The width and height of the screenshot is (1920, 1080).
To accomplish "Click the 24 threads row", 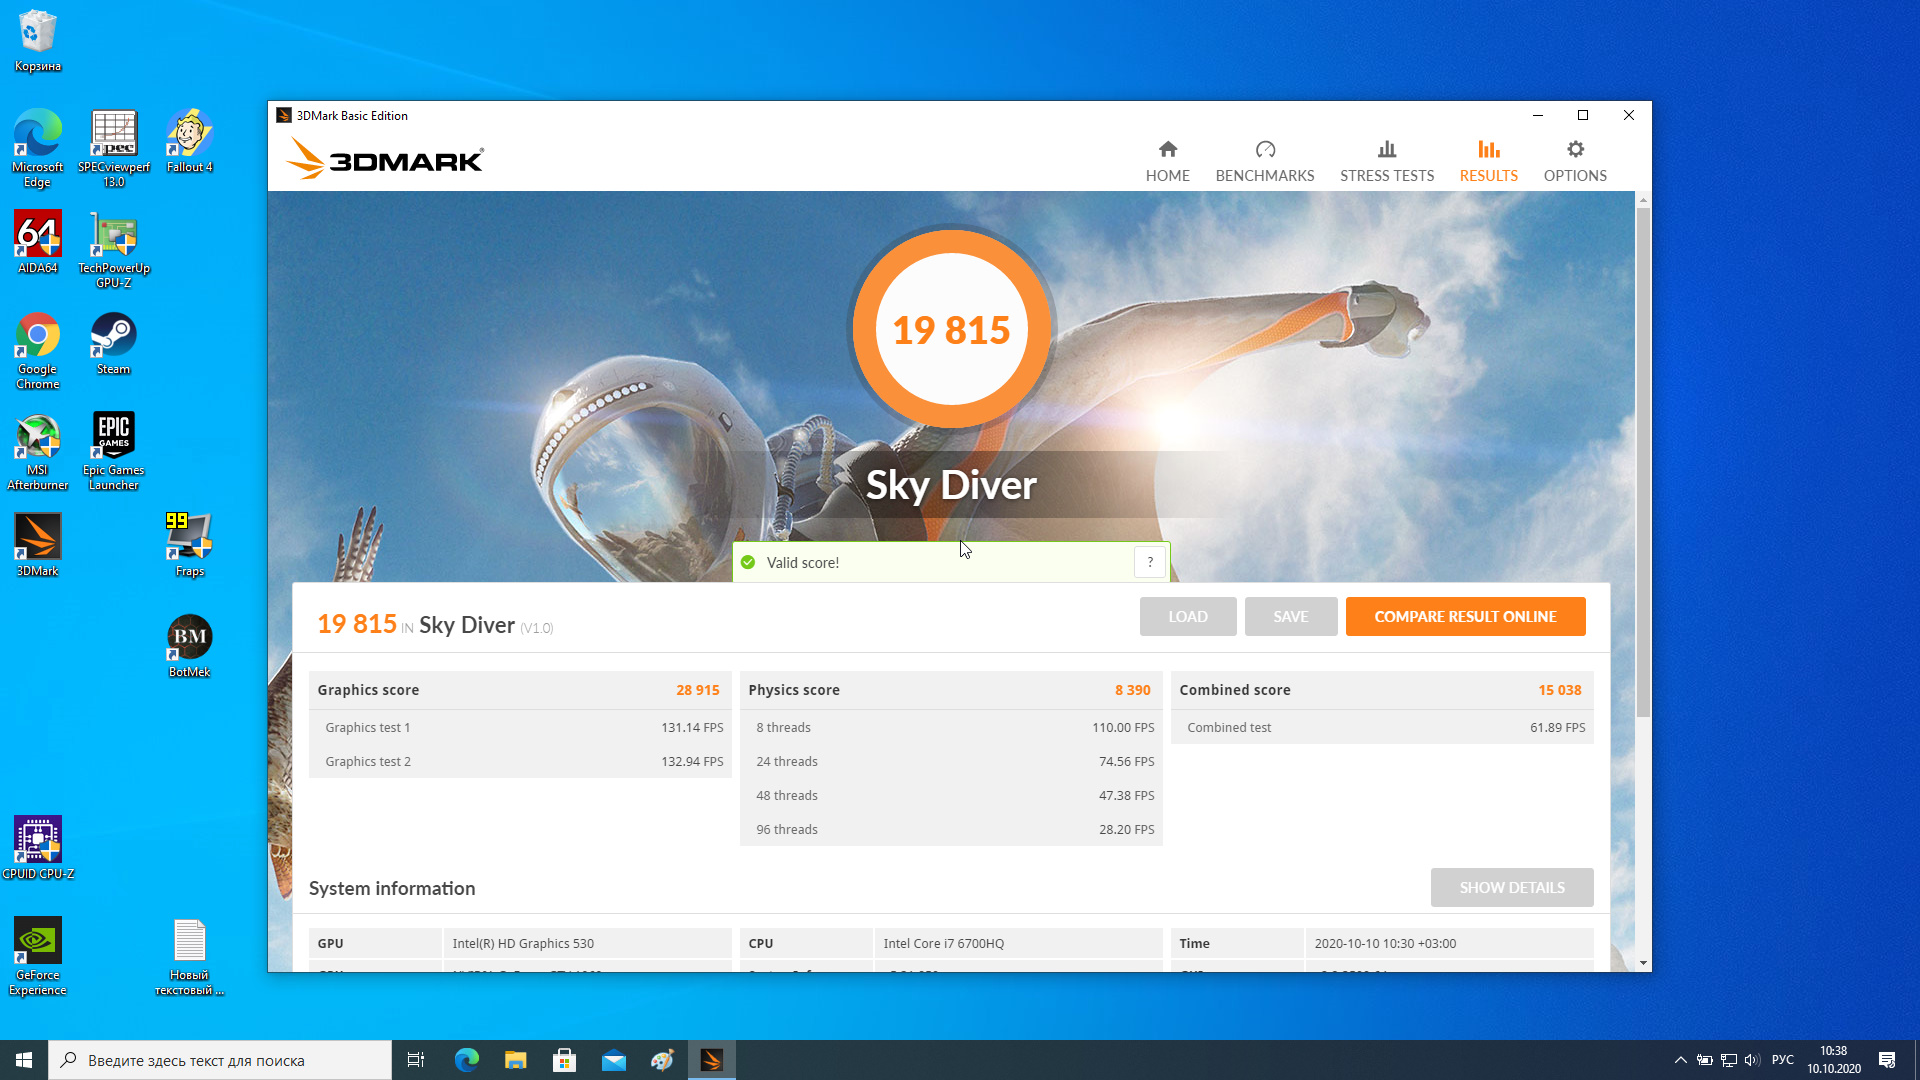I will (x=951, y=761).
